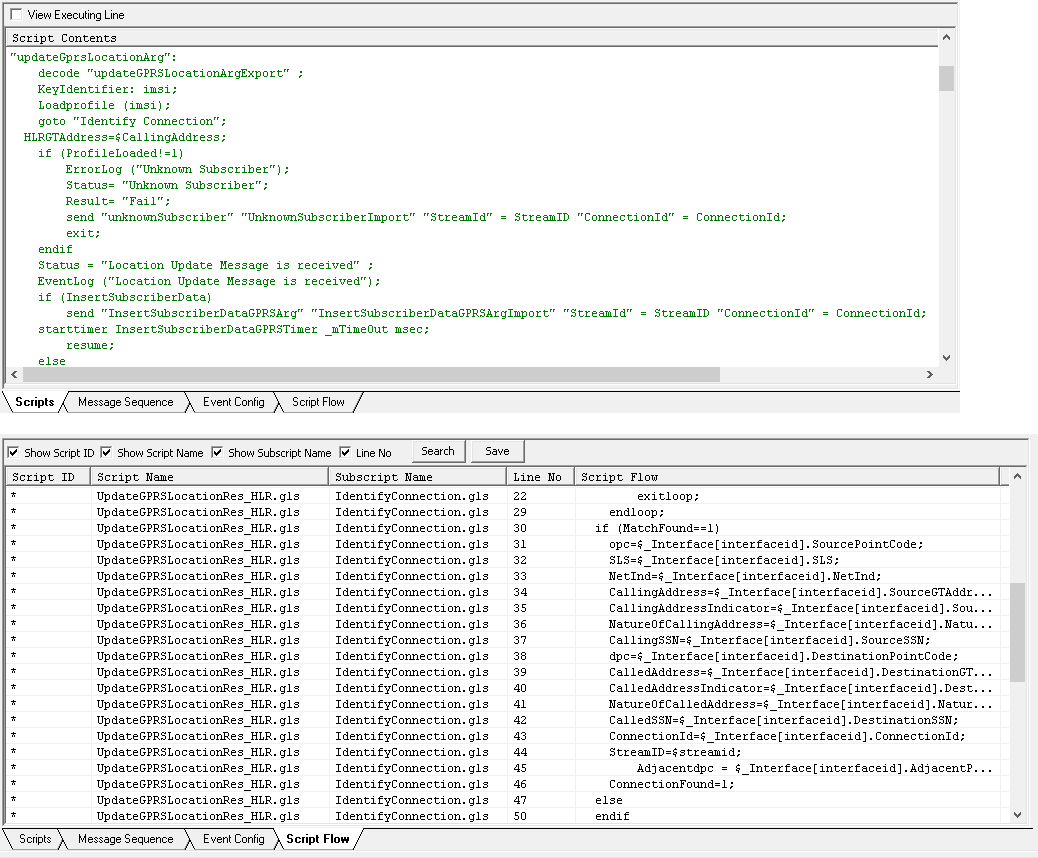Click the 'Result= "Fail";' script line
The height and width of the screenshot is (858, 1038).
click(118, 201)
